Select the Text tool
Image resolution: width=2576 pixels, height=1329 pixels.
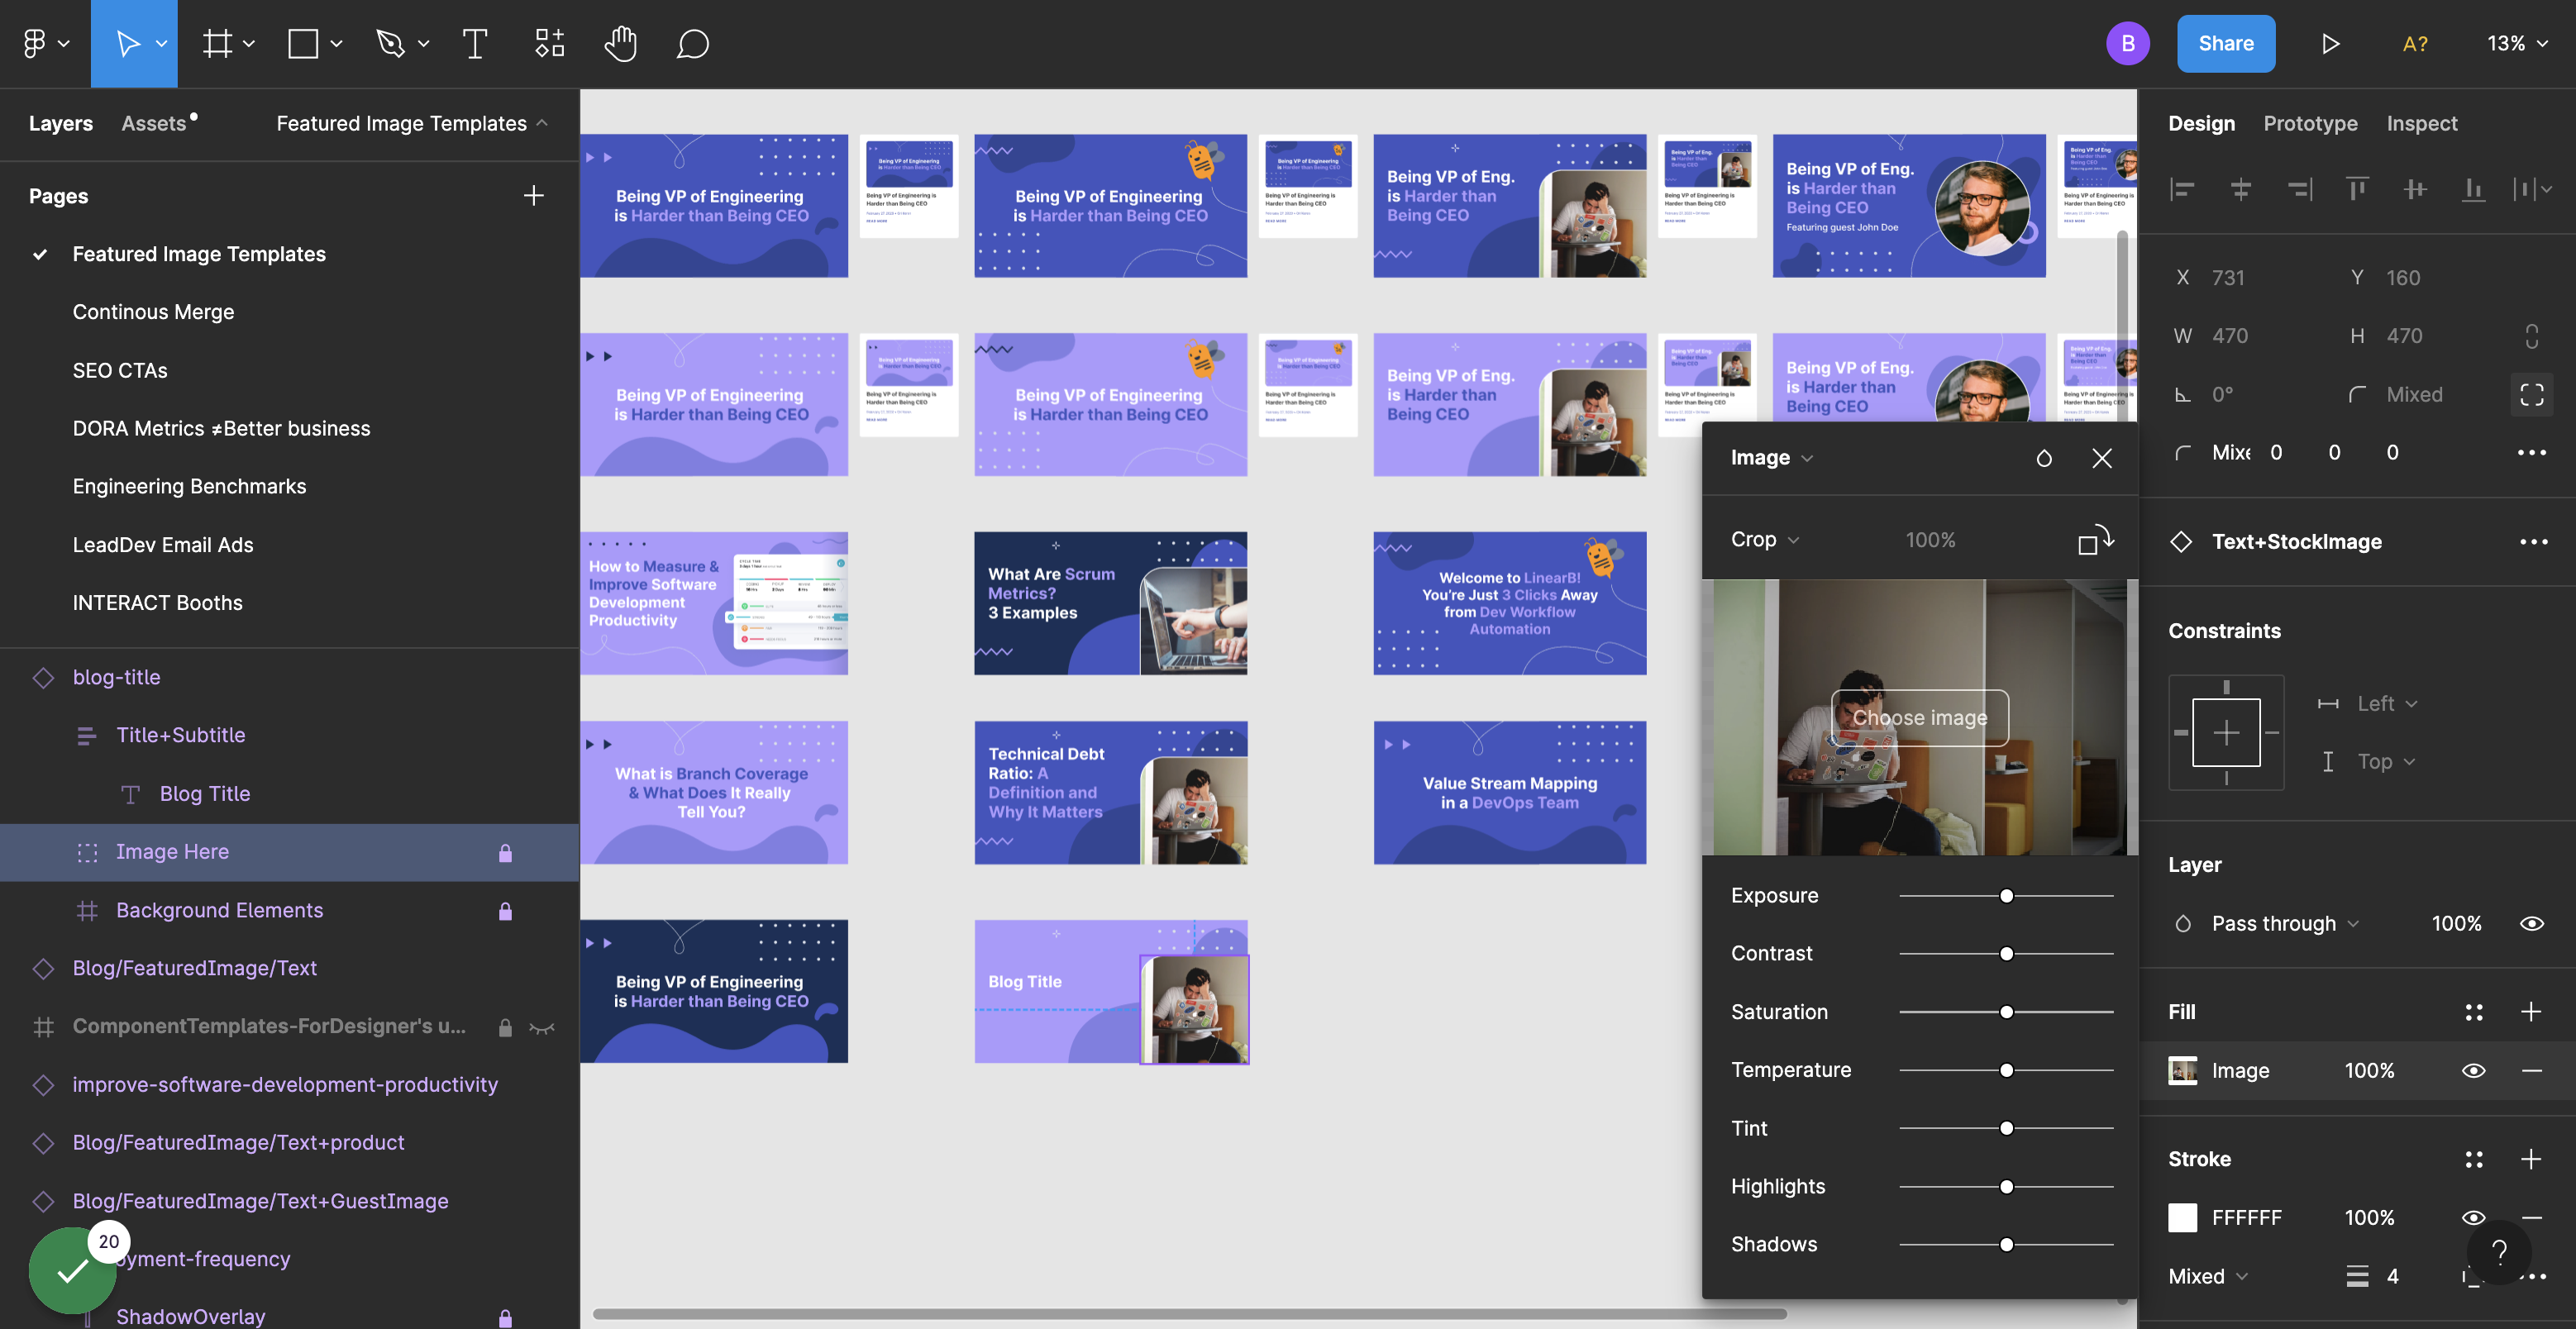pyautogui.click(x=475, y=44)
